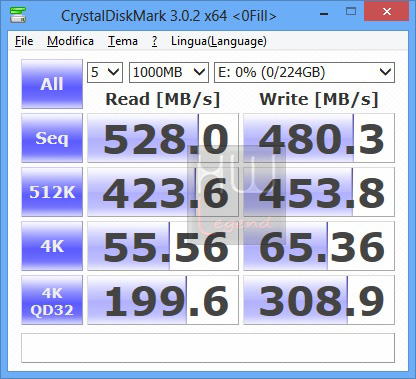This screenshot has width=416, height=379.
Task: Start the 4K QD32 benchmark test
Action: [52, 300]
